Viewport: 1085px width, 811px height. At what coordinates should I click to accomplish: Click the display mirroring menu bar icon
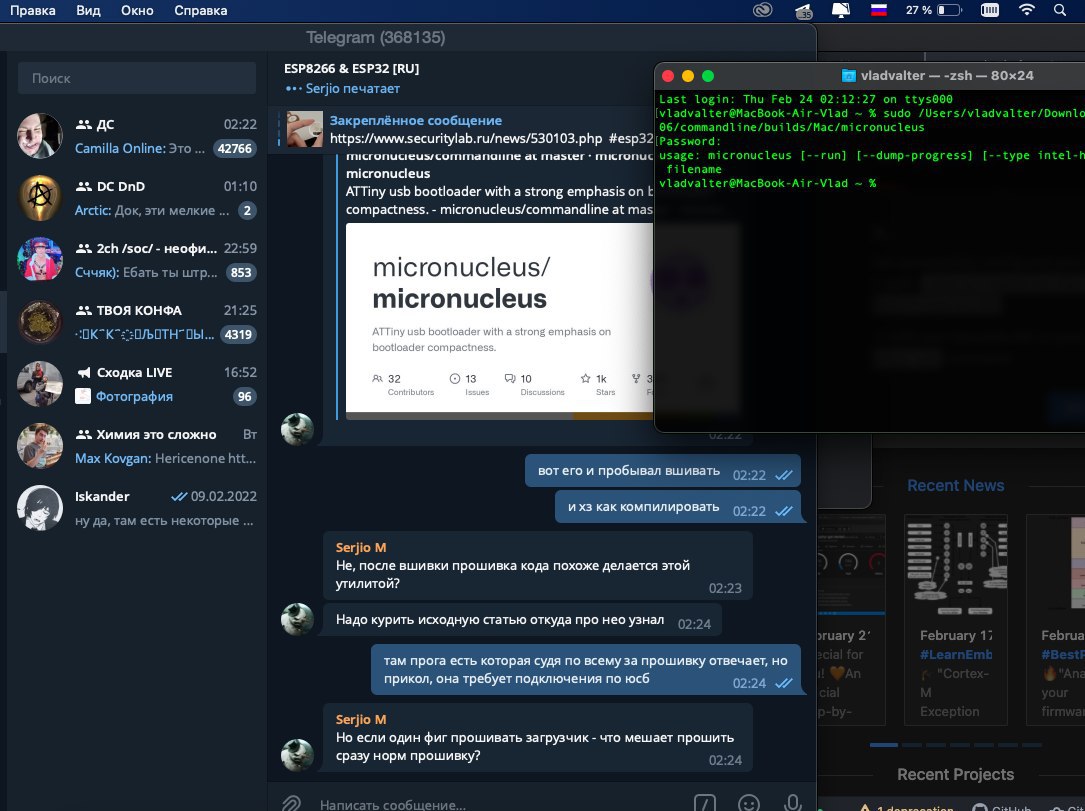[x=841, y=10]
